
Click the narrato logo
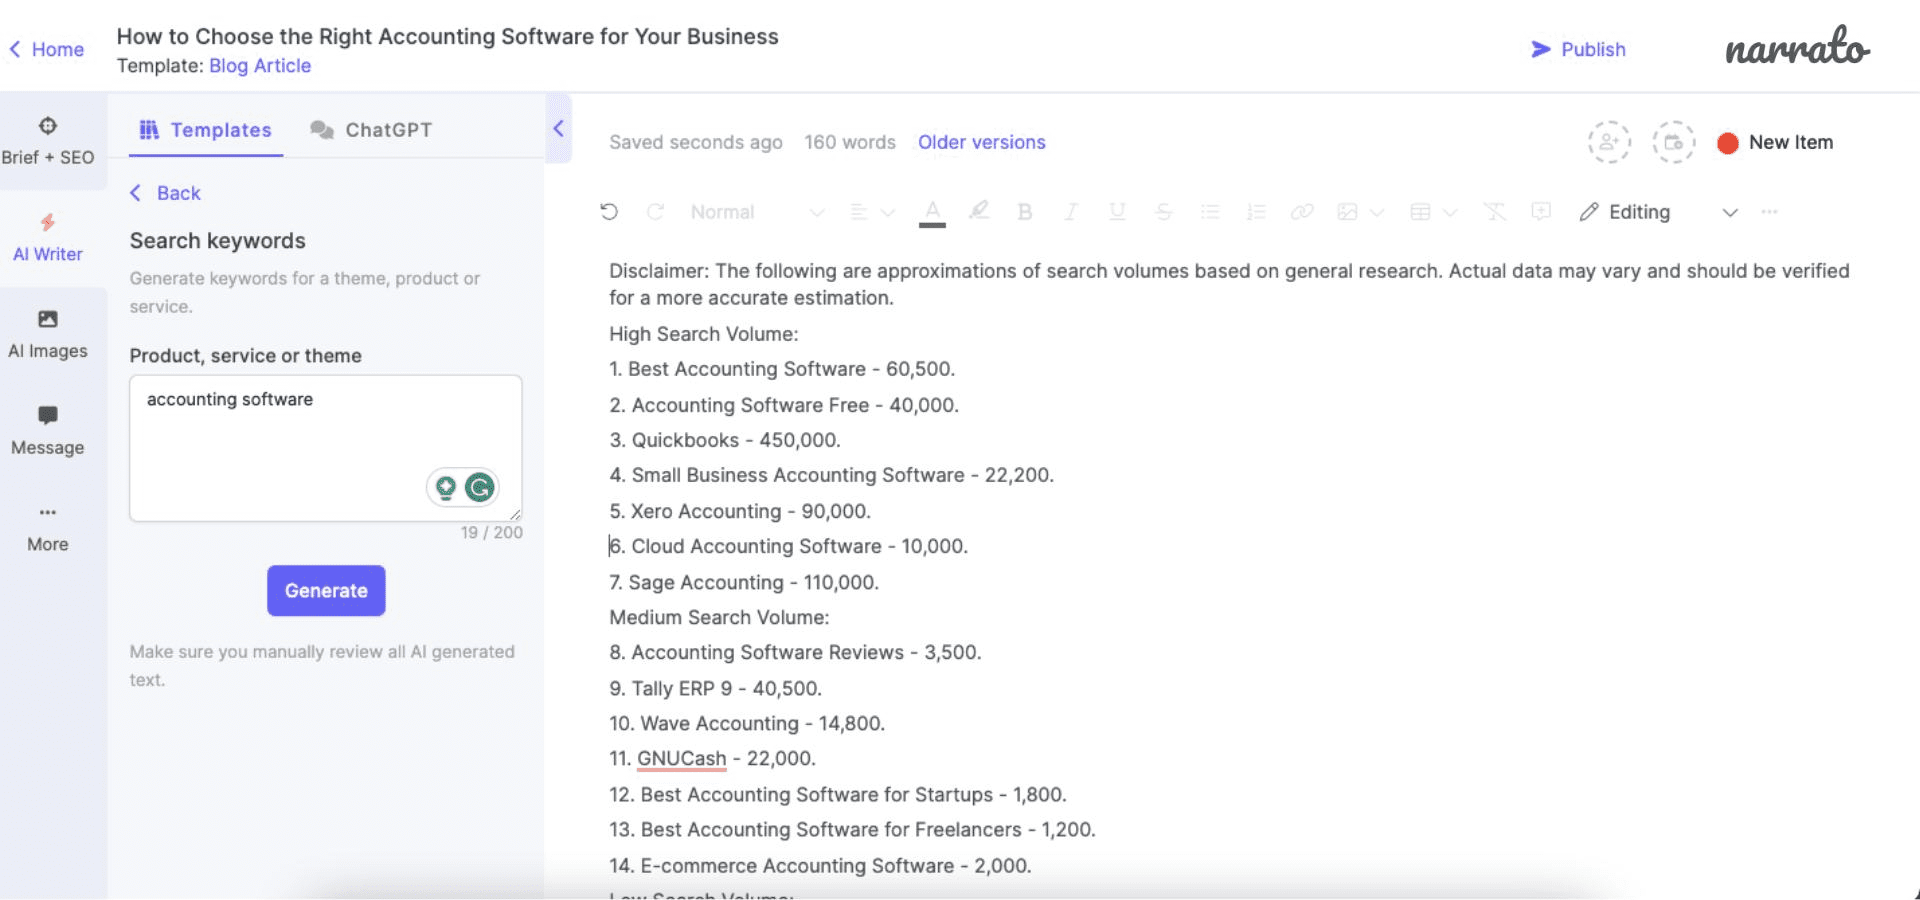click(x=1797, y=47)
